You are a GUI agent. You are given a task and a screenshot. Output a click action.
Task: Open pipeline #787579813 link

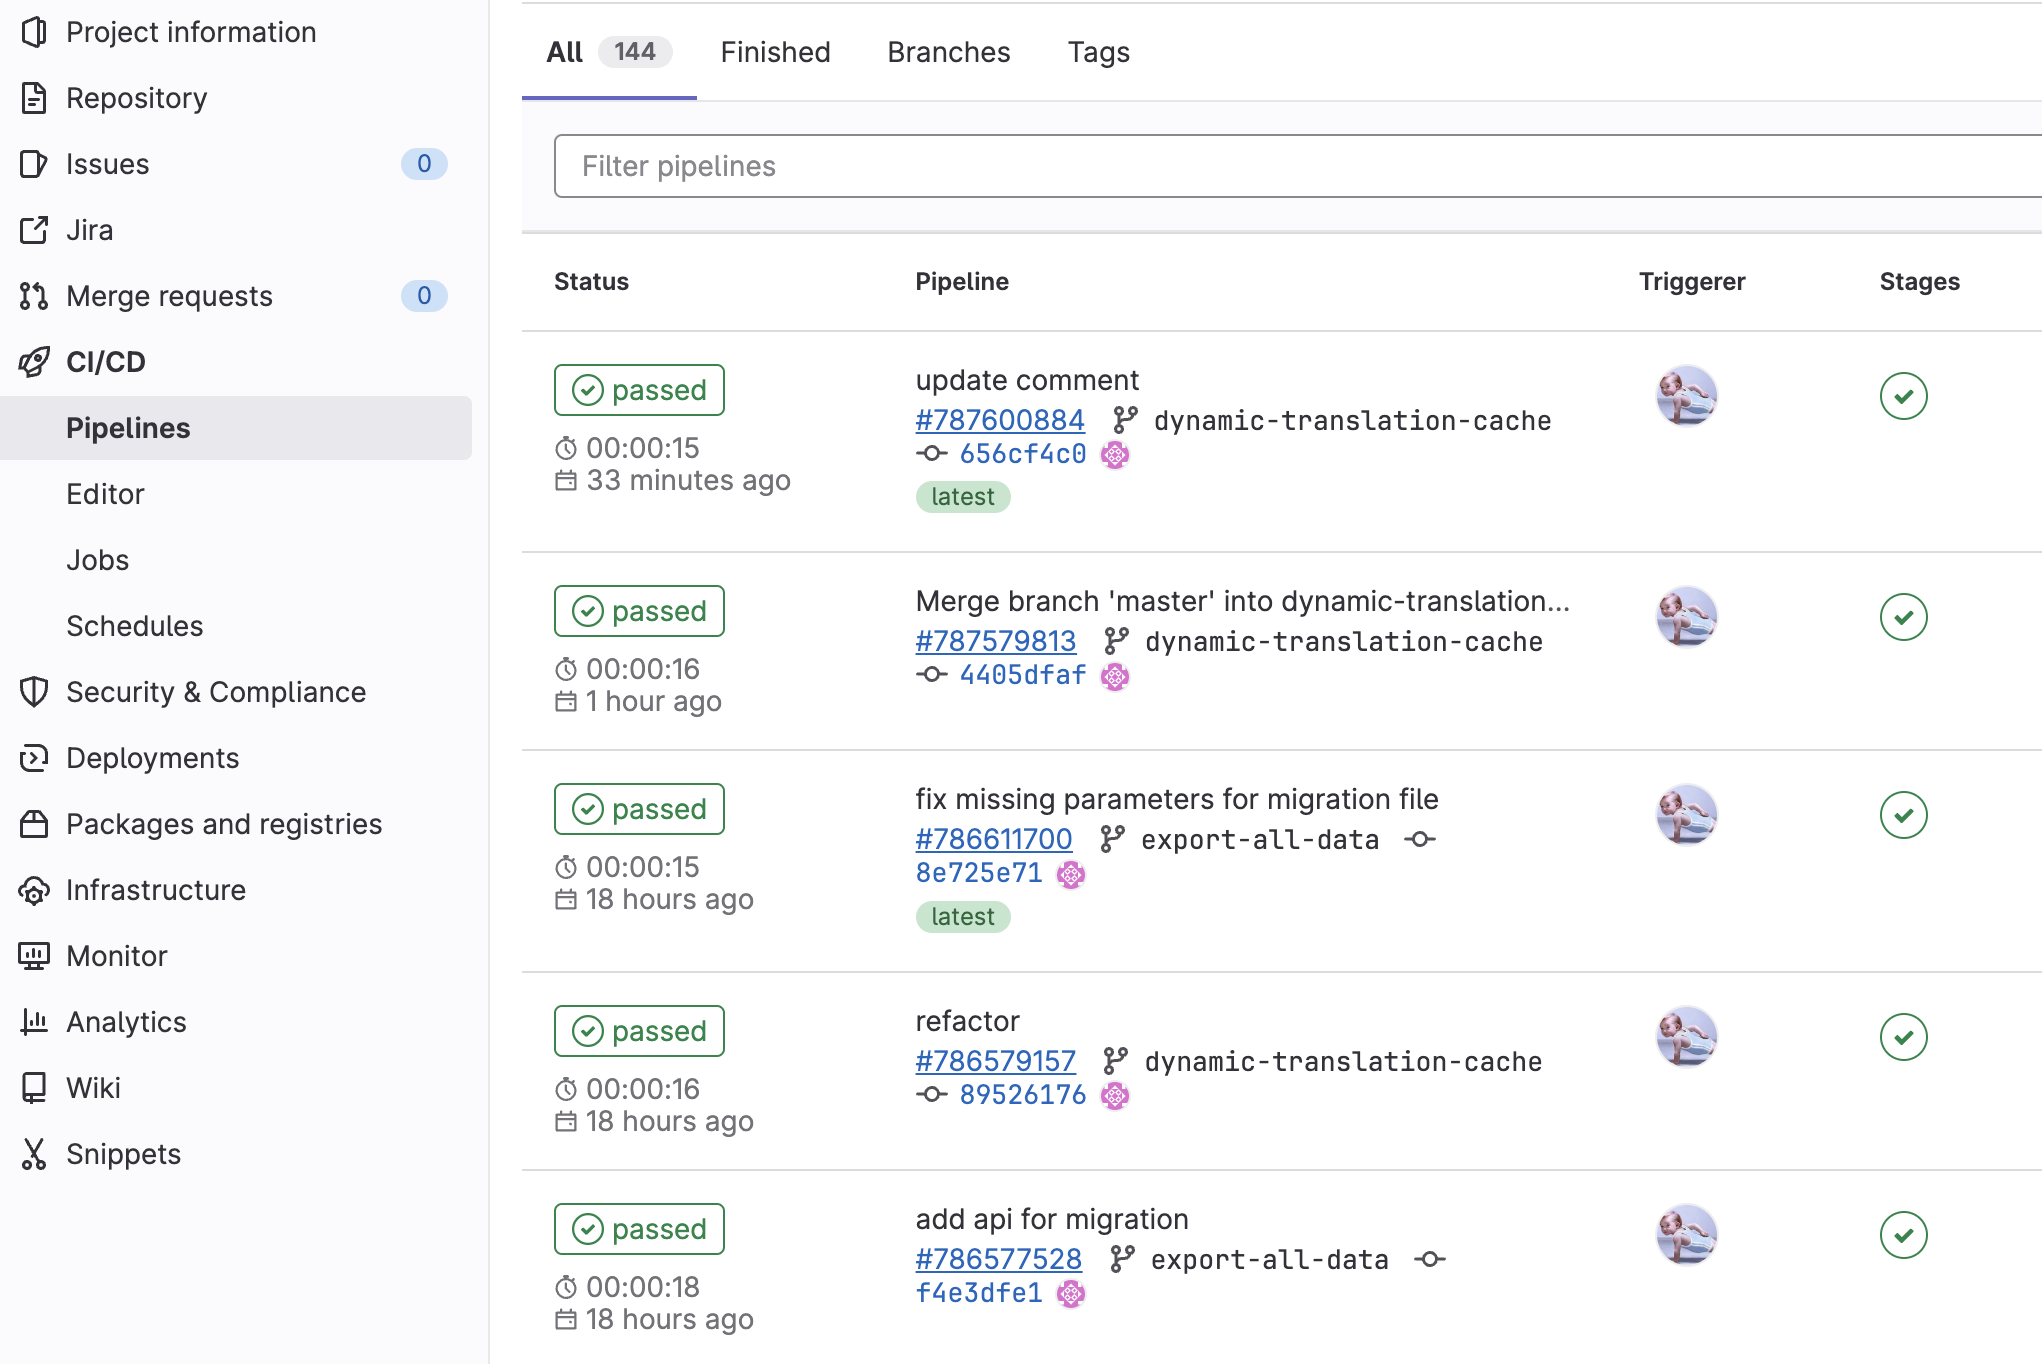click(x=995, y=641)
